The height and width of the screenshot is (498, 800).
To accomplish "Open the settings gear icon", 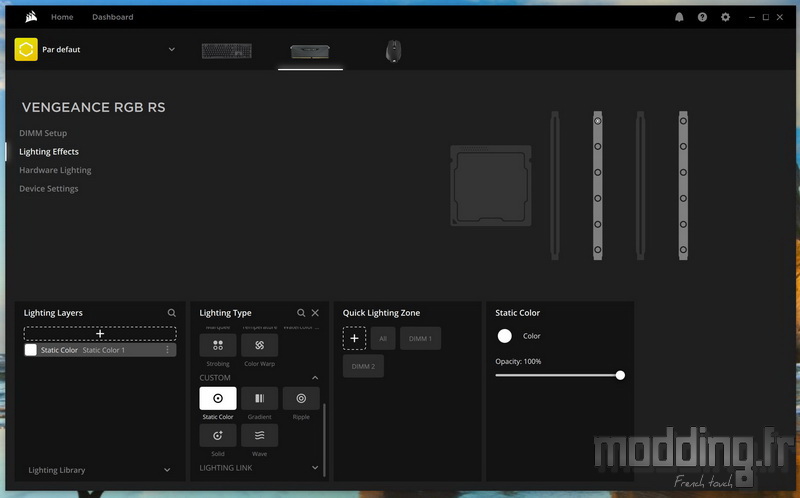I will click(725, 17).
